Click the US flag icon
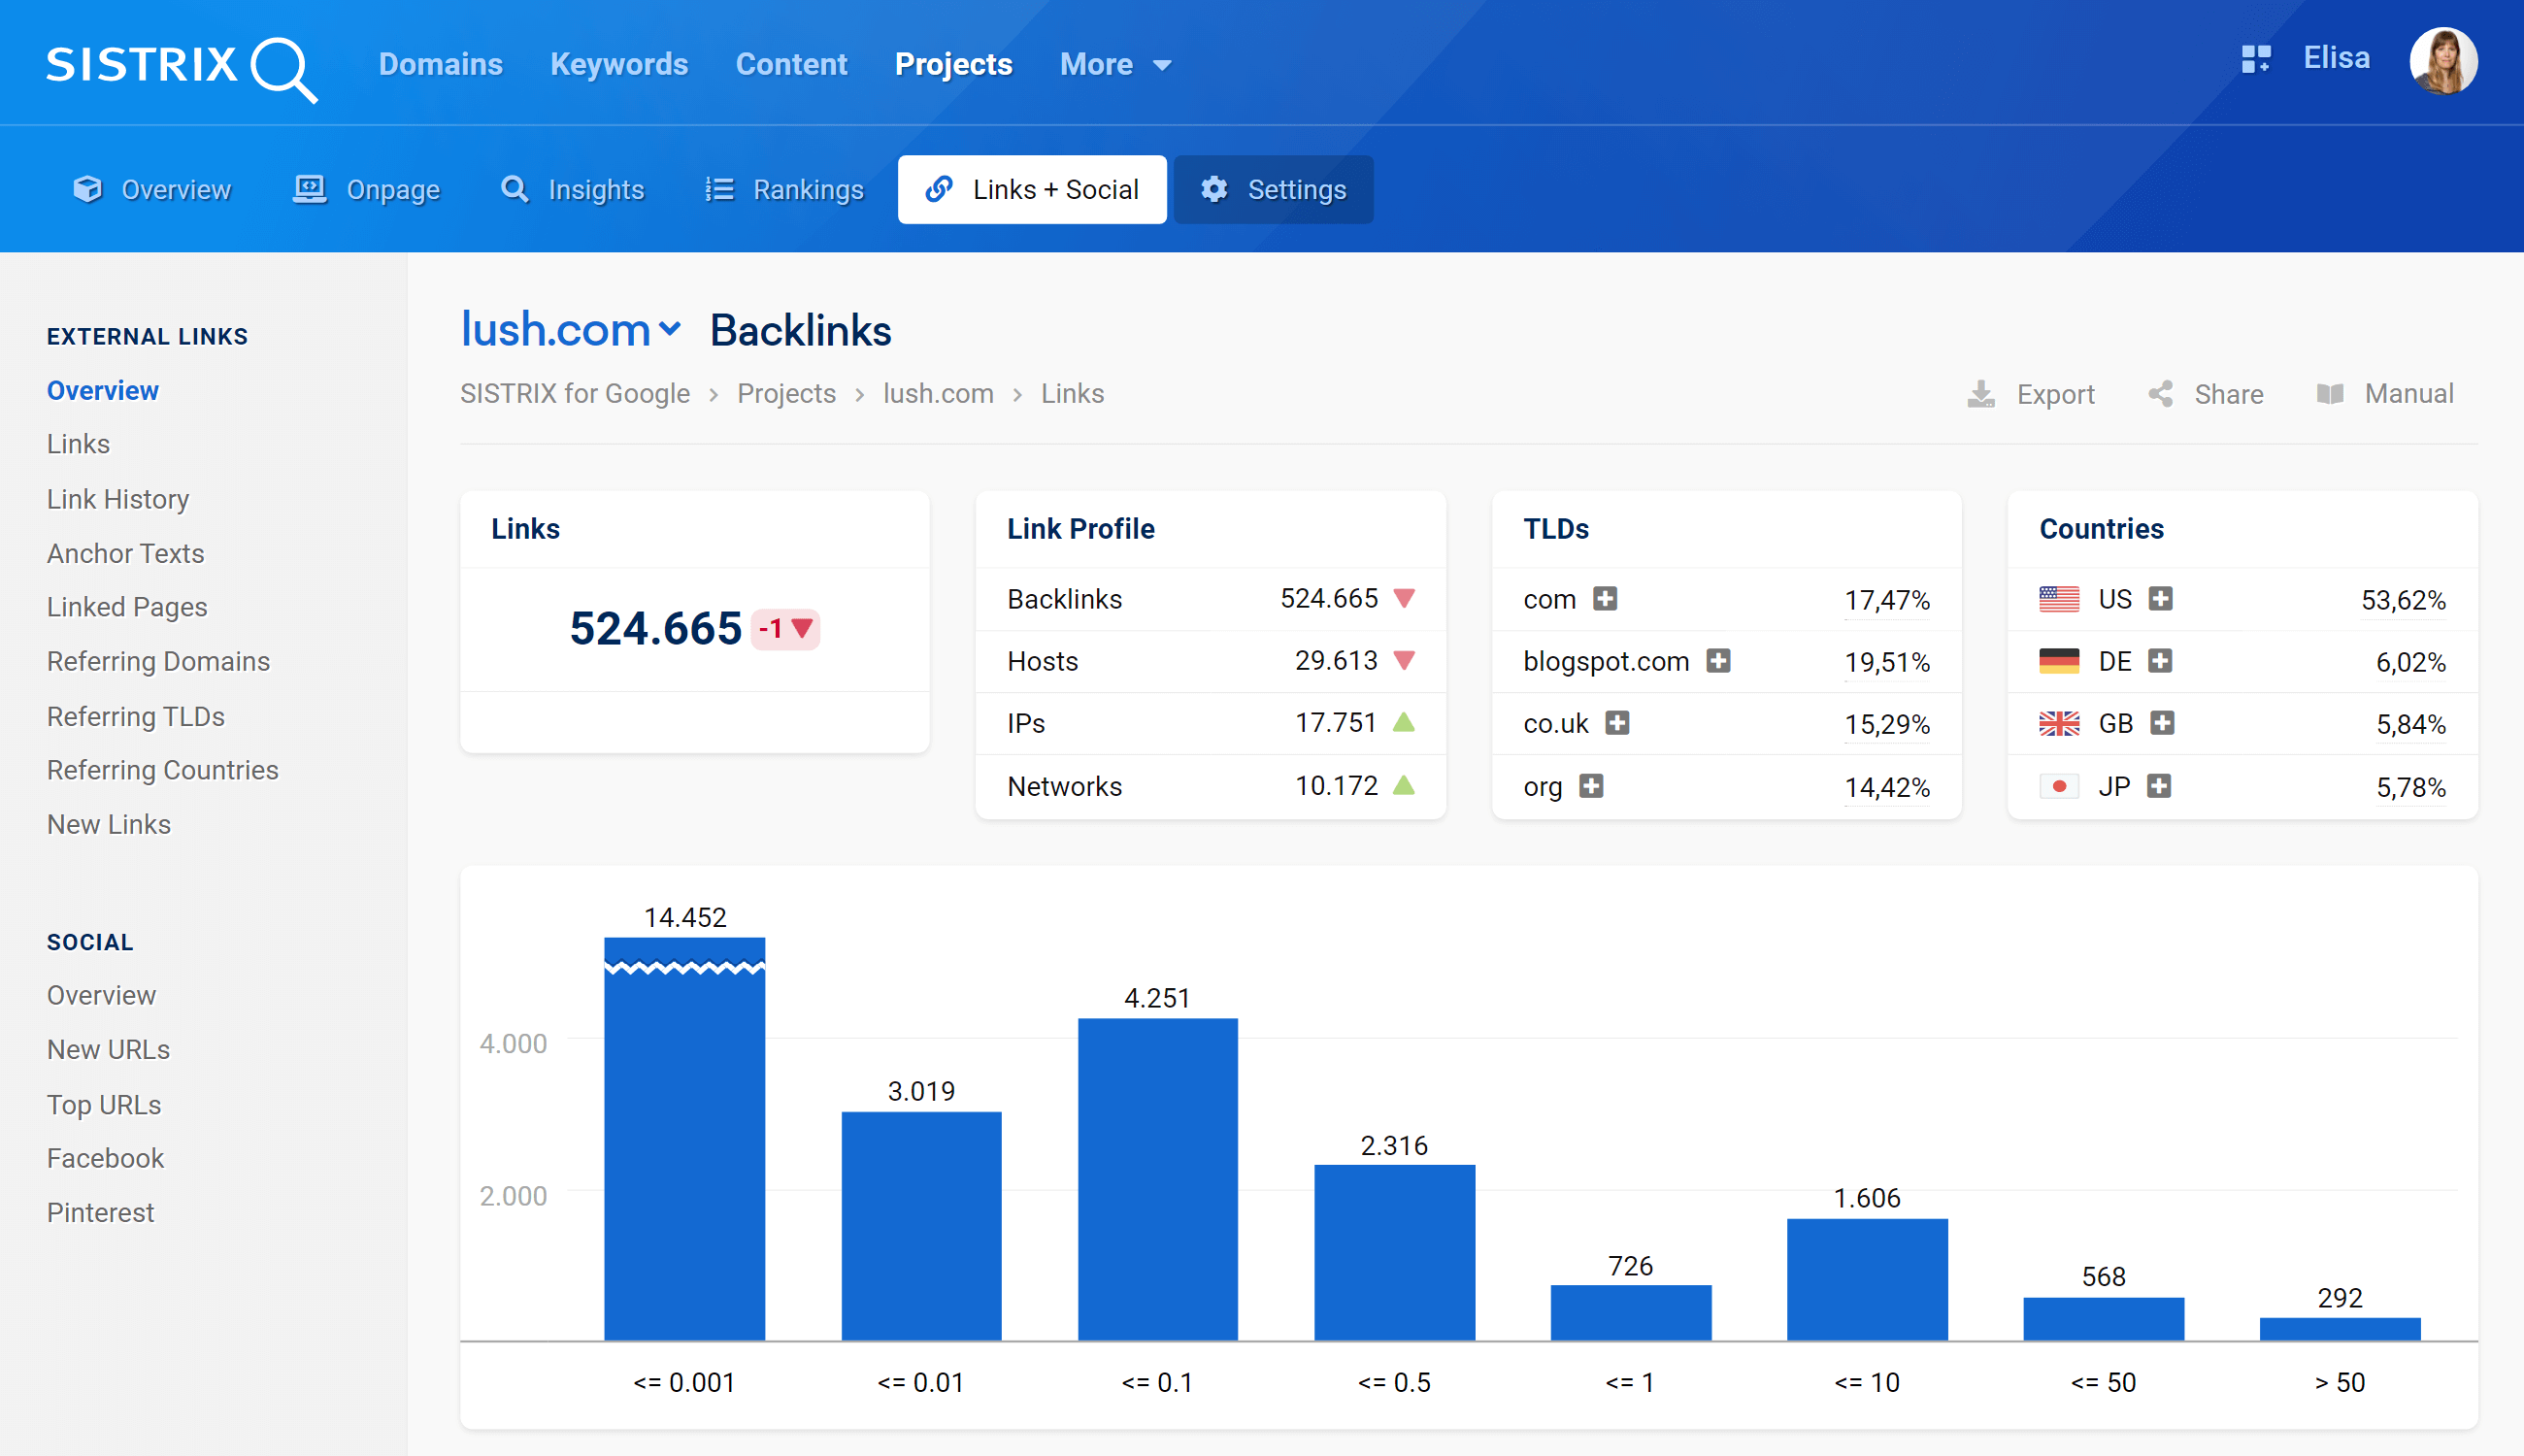Screen dimensions: 2524x1456 pyautogui.click(x=2059, y=599)
